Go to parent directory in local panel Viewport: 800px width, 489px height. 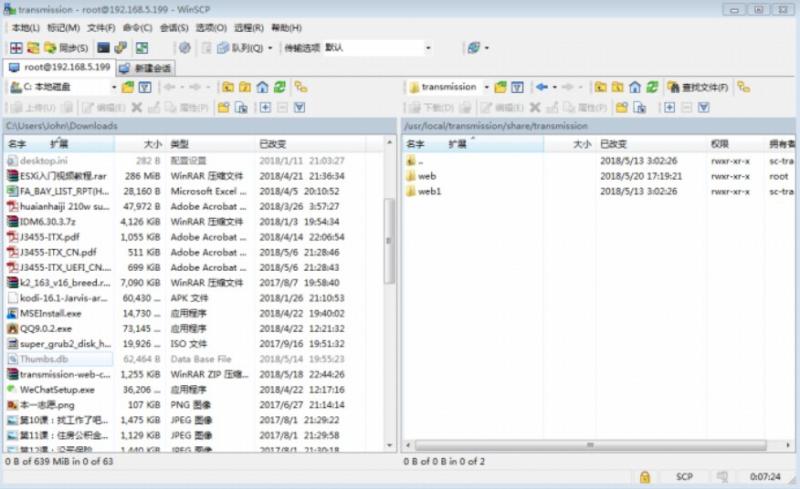coord(228,87)
